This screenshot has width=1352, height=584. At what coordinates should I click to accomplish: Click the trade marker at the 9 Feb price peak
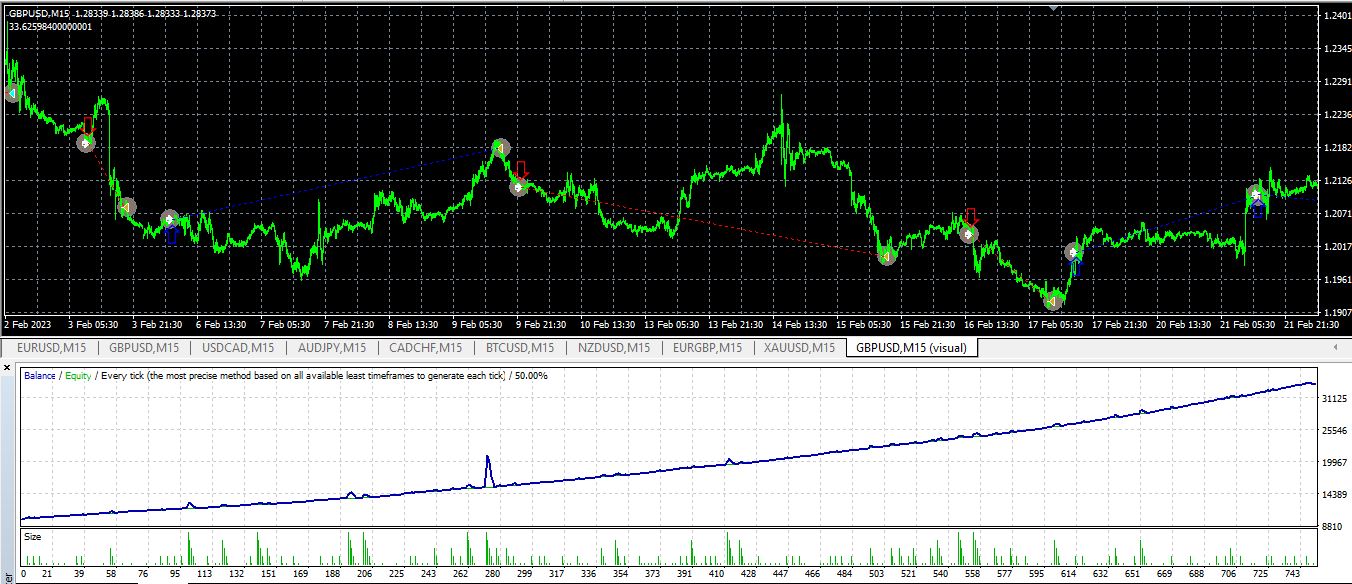click(501, 148)
